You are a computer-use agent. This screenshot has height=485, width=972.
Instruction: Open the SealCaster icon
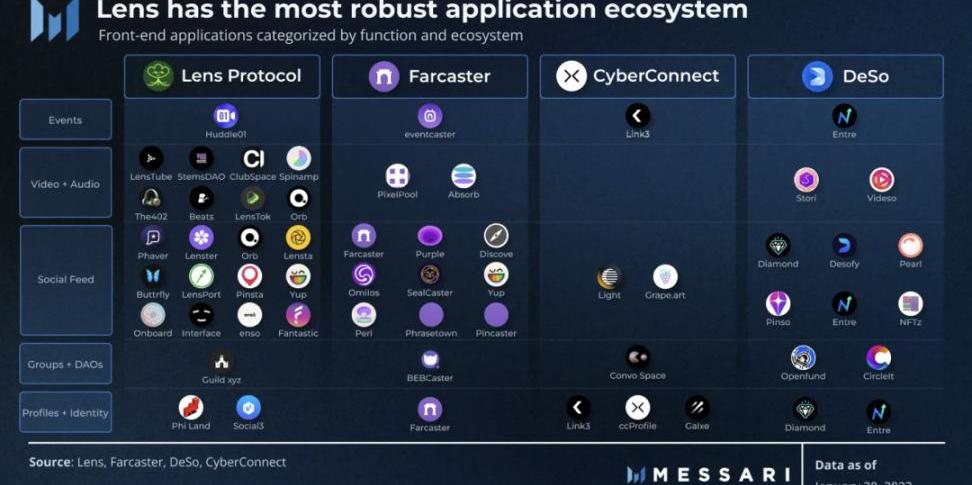click(430, 274)
